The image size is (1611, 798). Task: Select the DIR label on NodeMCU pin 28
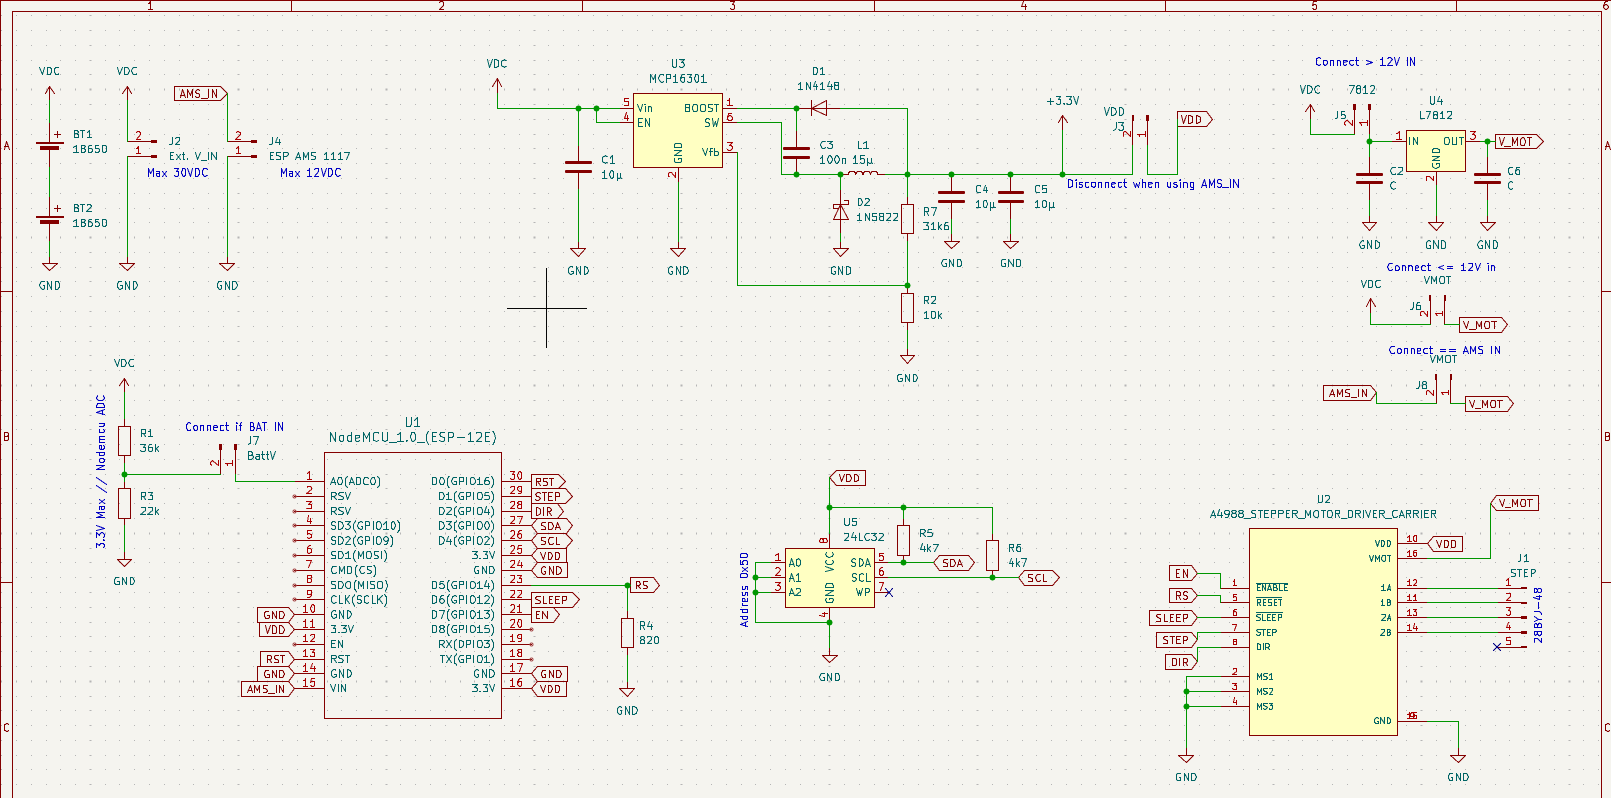[x=547, y=511]
